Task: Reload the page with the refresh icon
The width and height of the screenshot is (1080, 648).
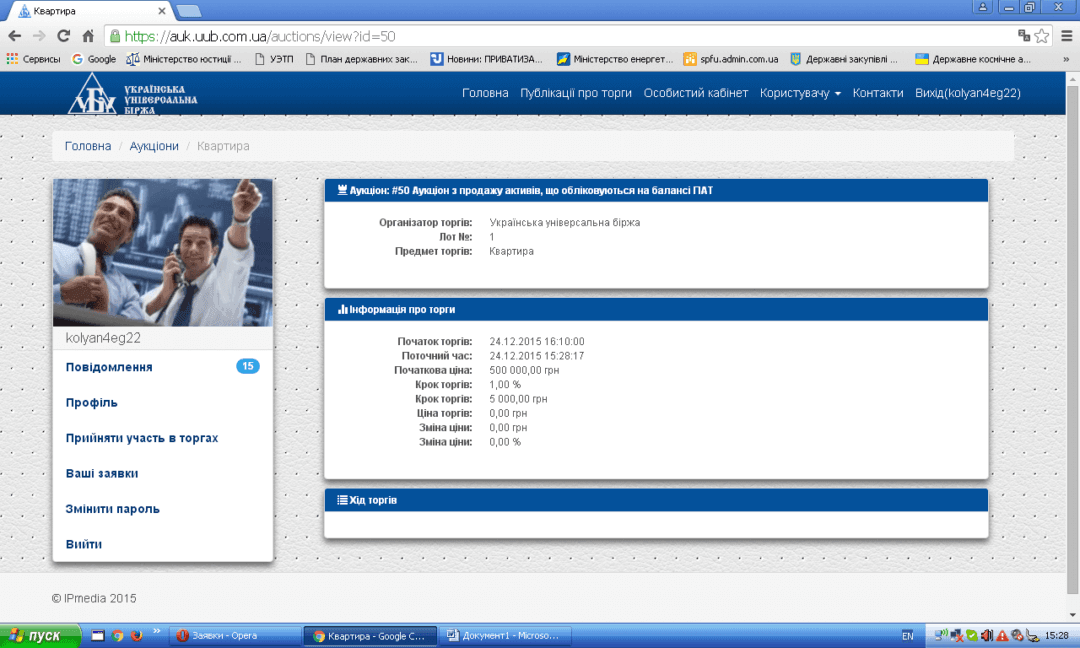Action: point(64,36)
